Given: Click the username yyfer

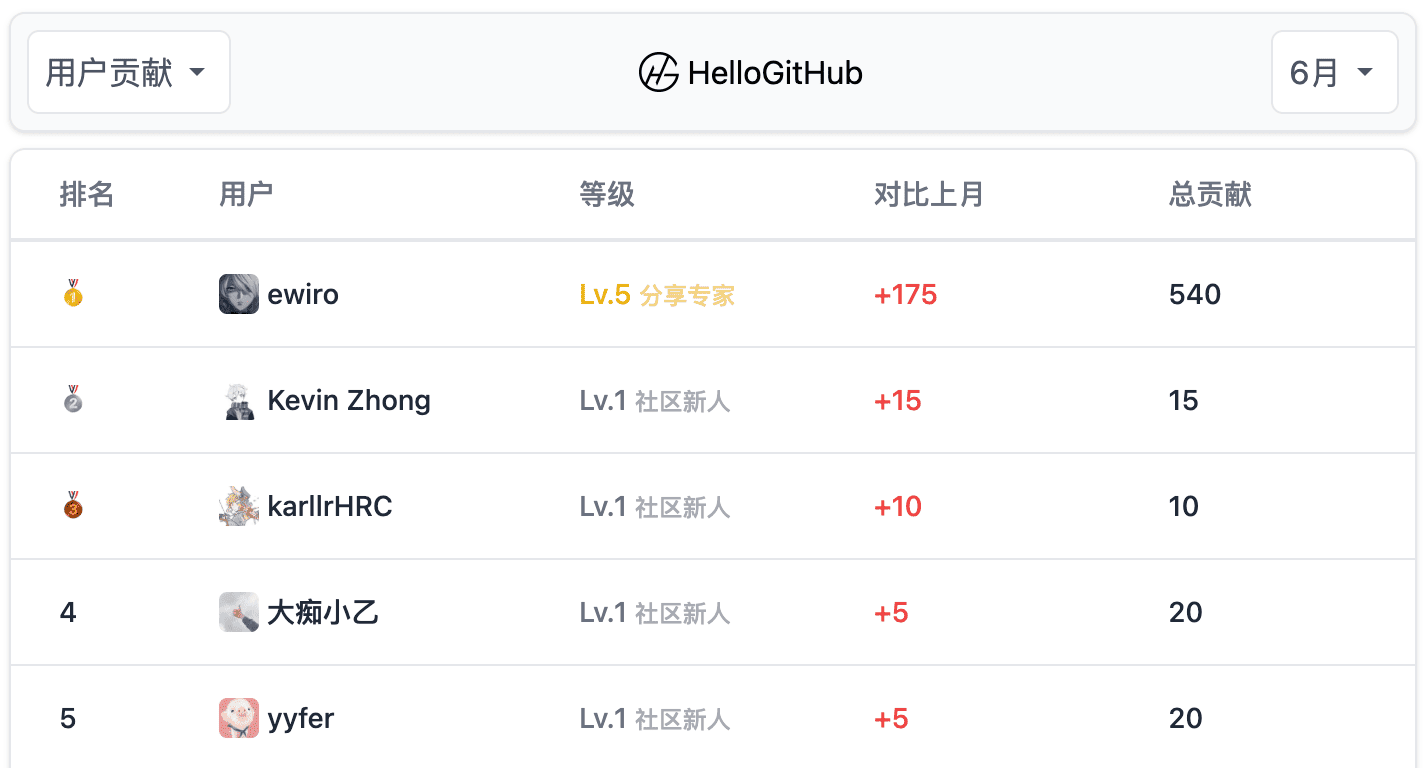Looking at the screenshot, I should tap(301, 718).
